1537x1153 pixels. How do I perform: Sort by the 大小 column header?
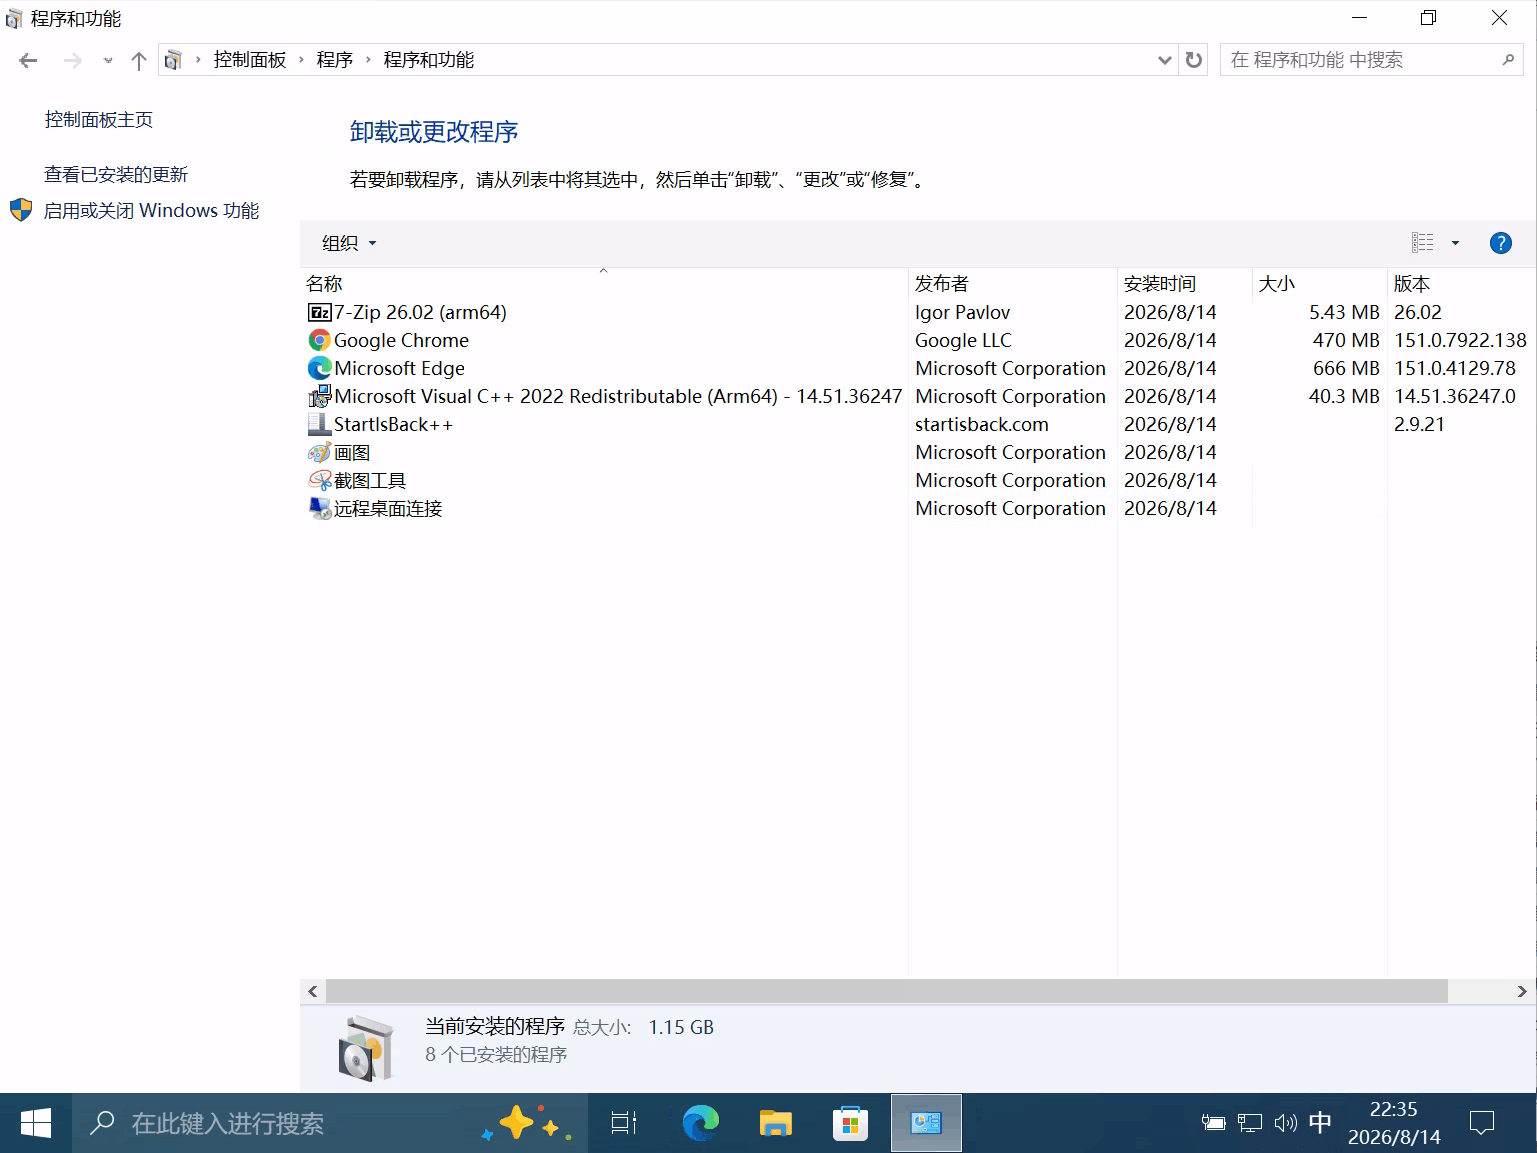click(1320, 284)
